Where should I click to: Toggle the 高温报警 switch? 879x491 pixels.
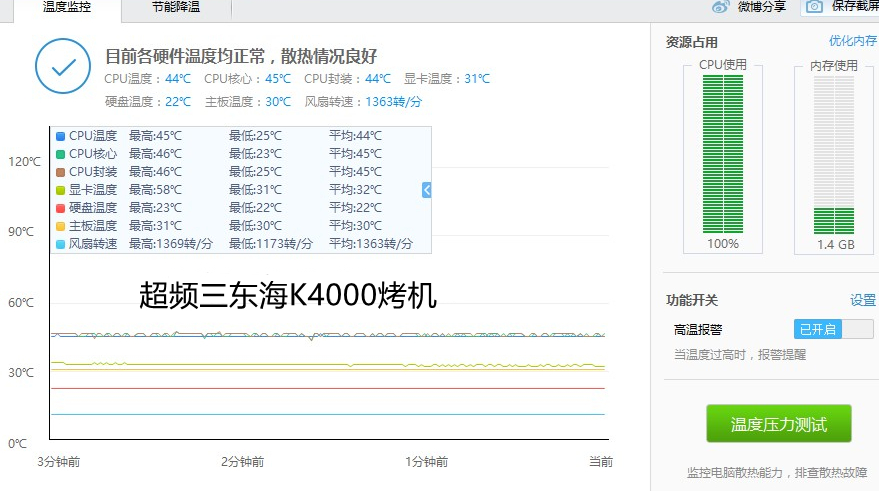click(834, 329)
